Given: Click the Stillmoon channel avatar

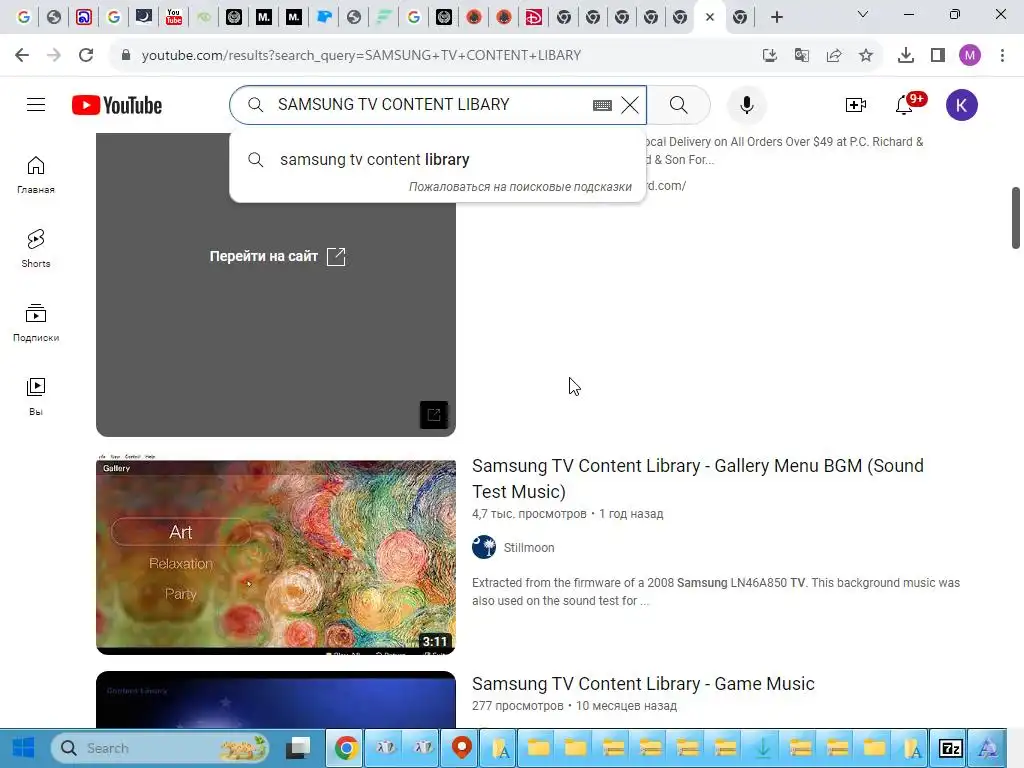Looking at the screenshot, I should 484,547.
